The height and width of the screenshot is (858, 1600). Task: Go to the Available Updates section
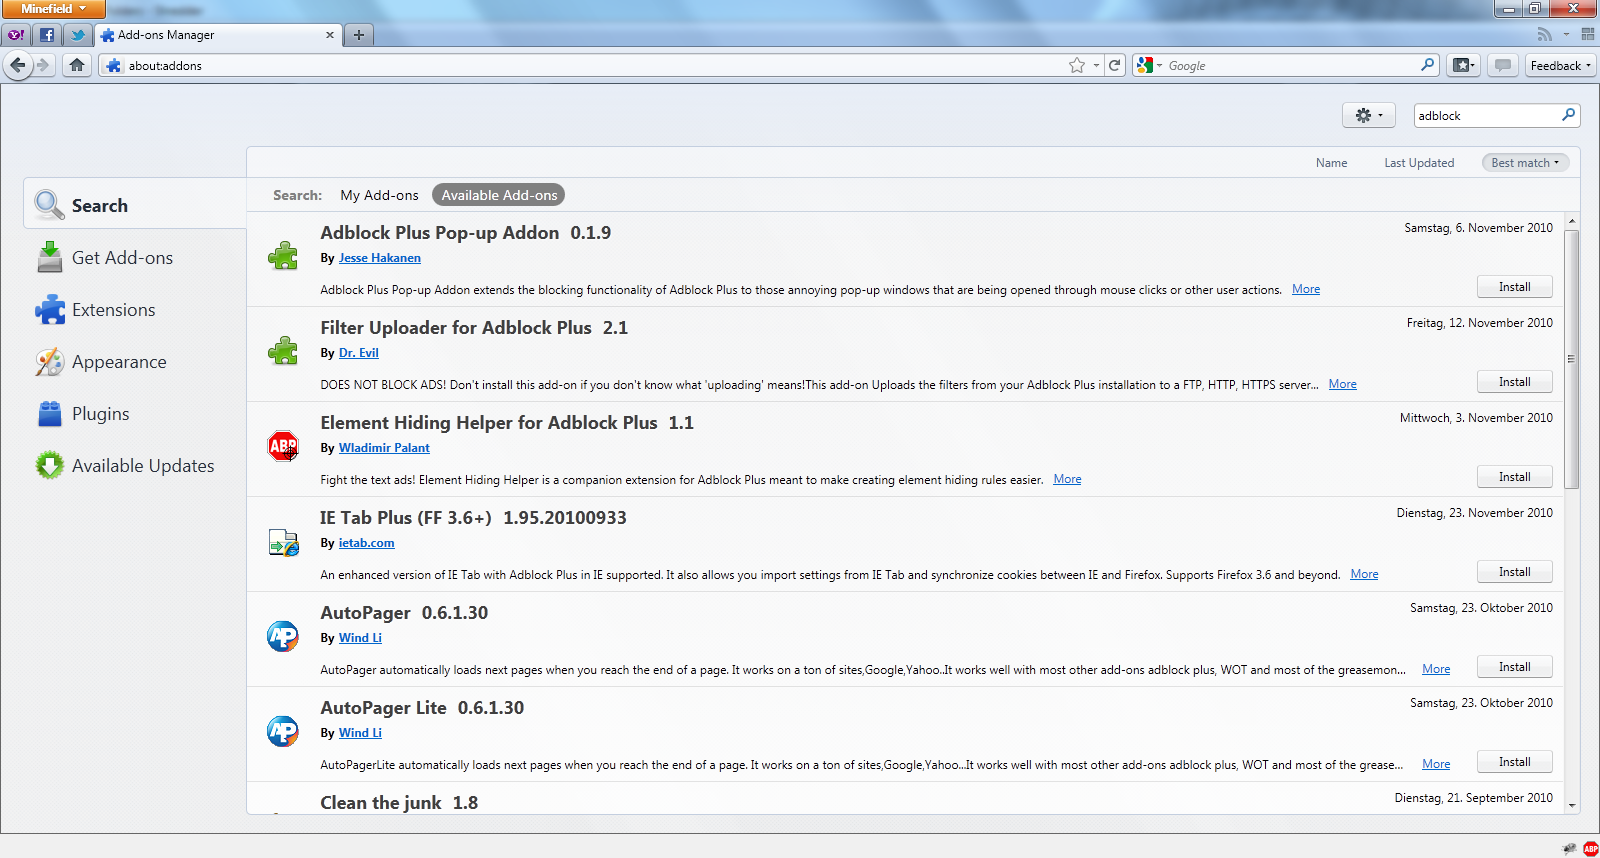(x=142, y=466)
